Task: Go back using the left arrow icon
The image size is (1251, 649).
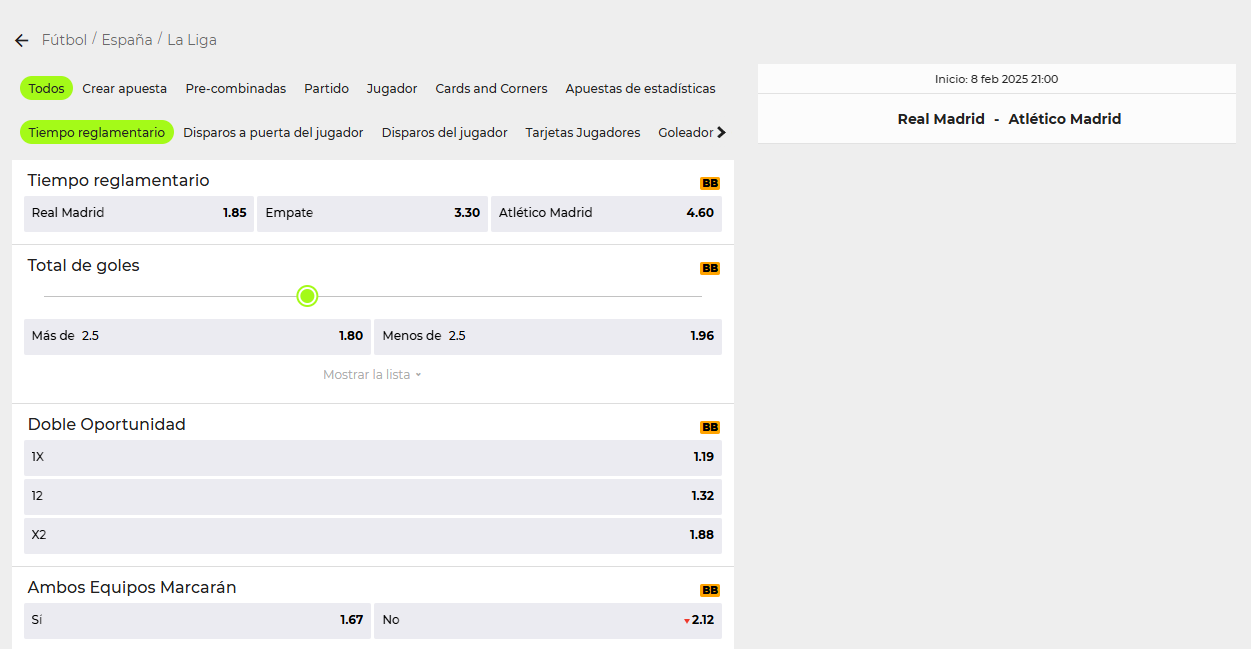Action: click(x=22, y=41)
